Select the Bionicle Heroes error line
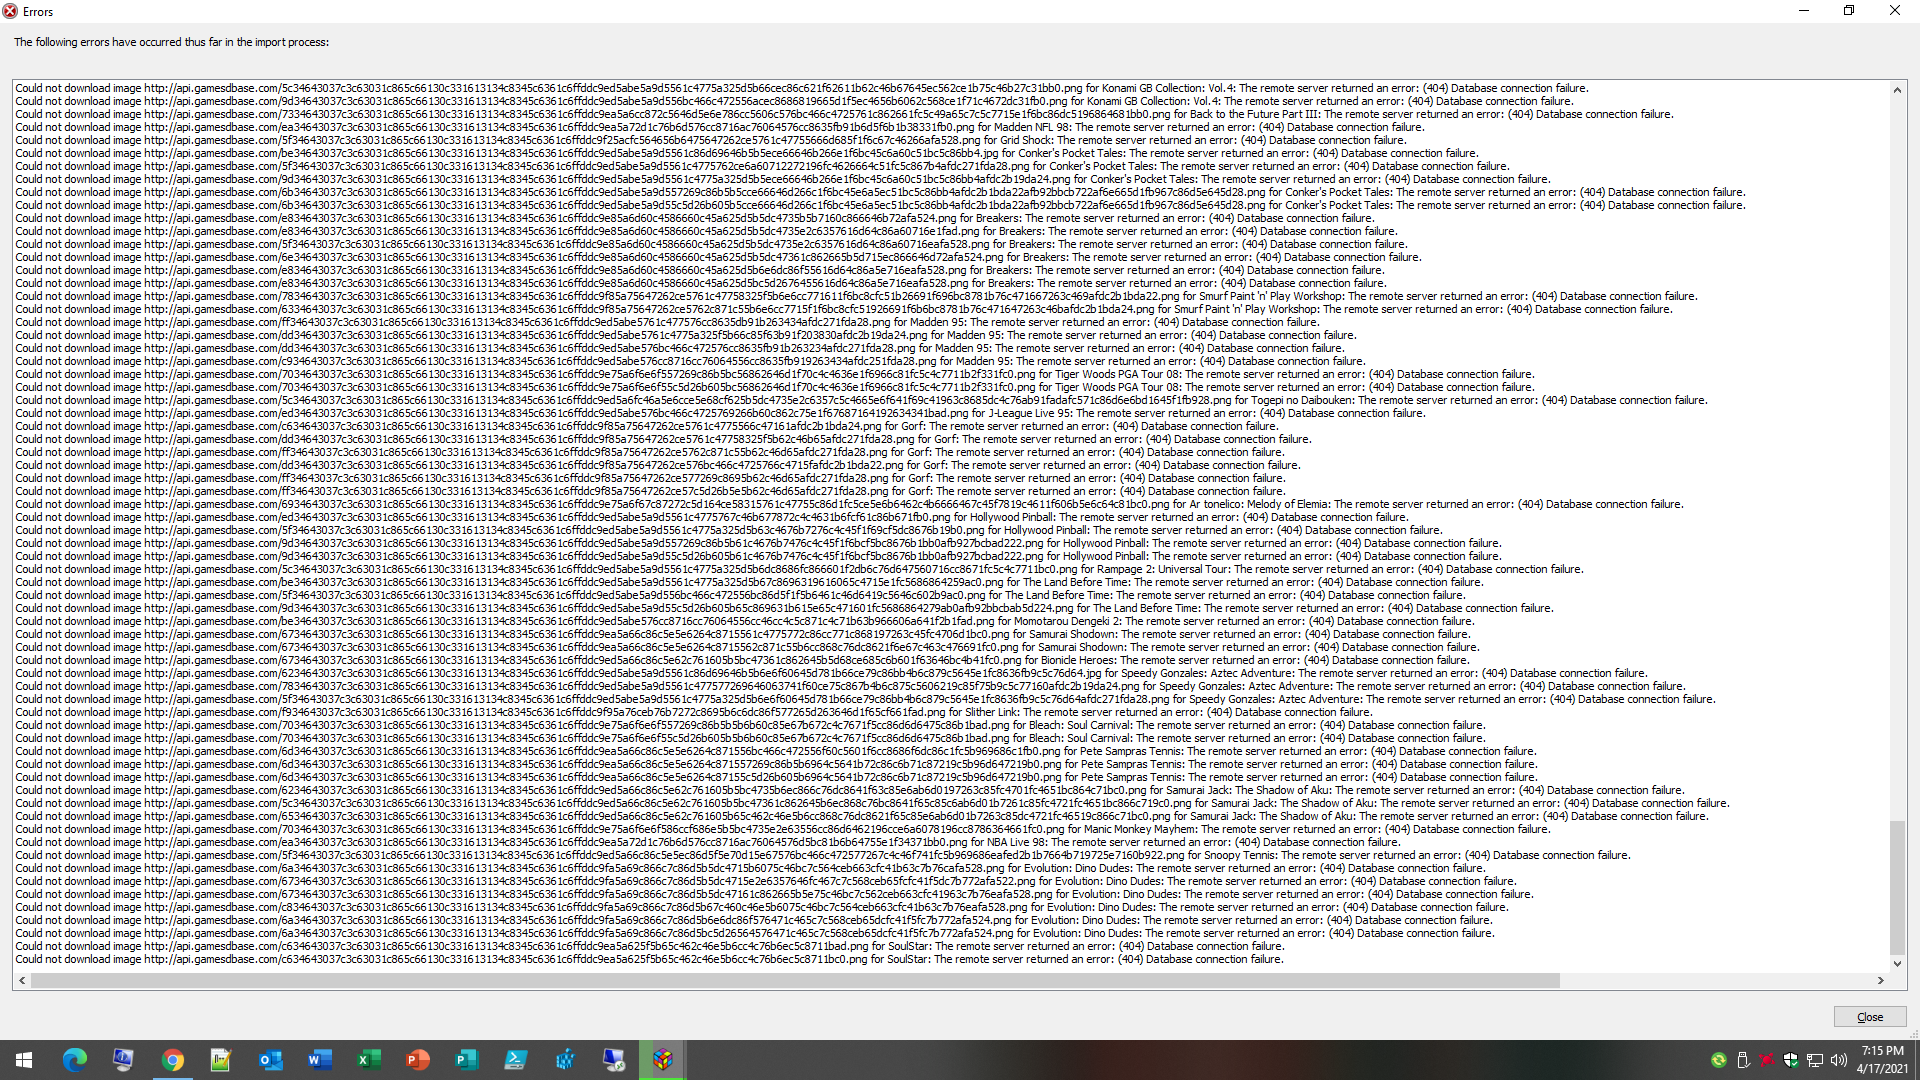 coord(743,660)
